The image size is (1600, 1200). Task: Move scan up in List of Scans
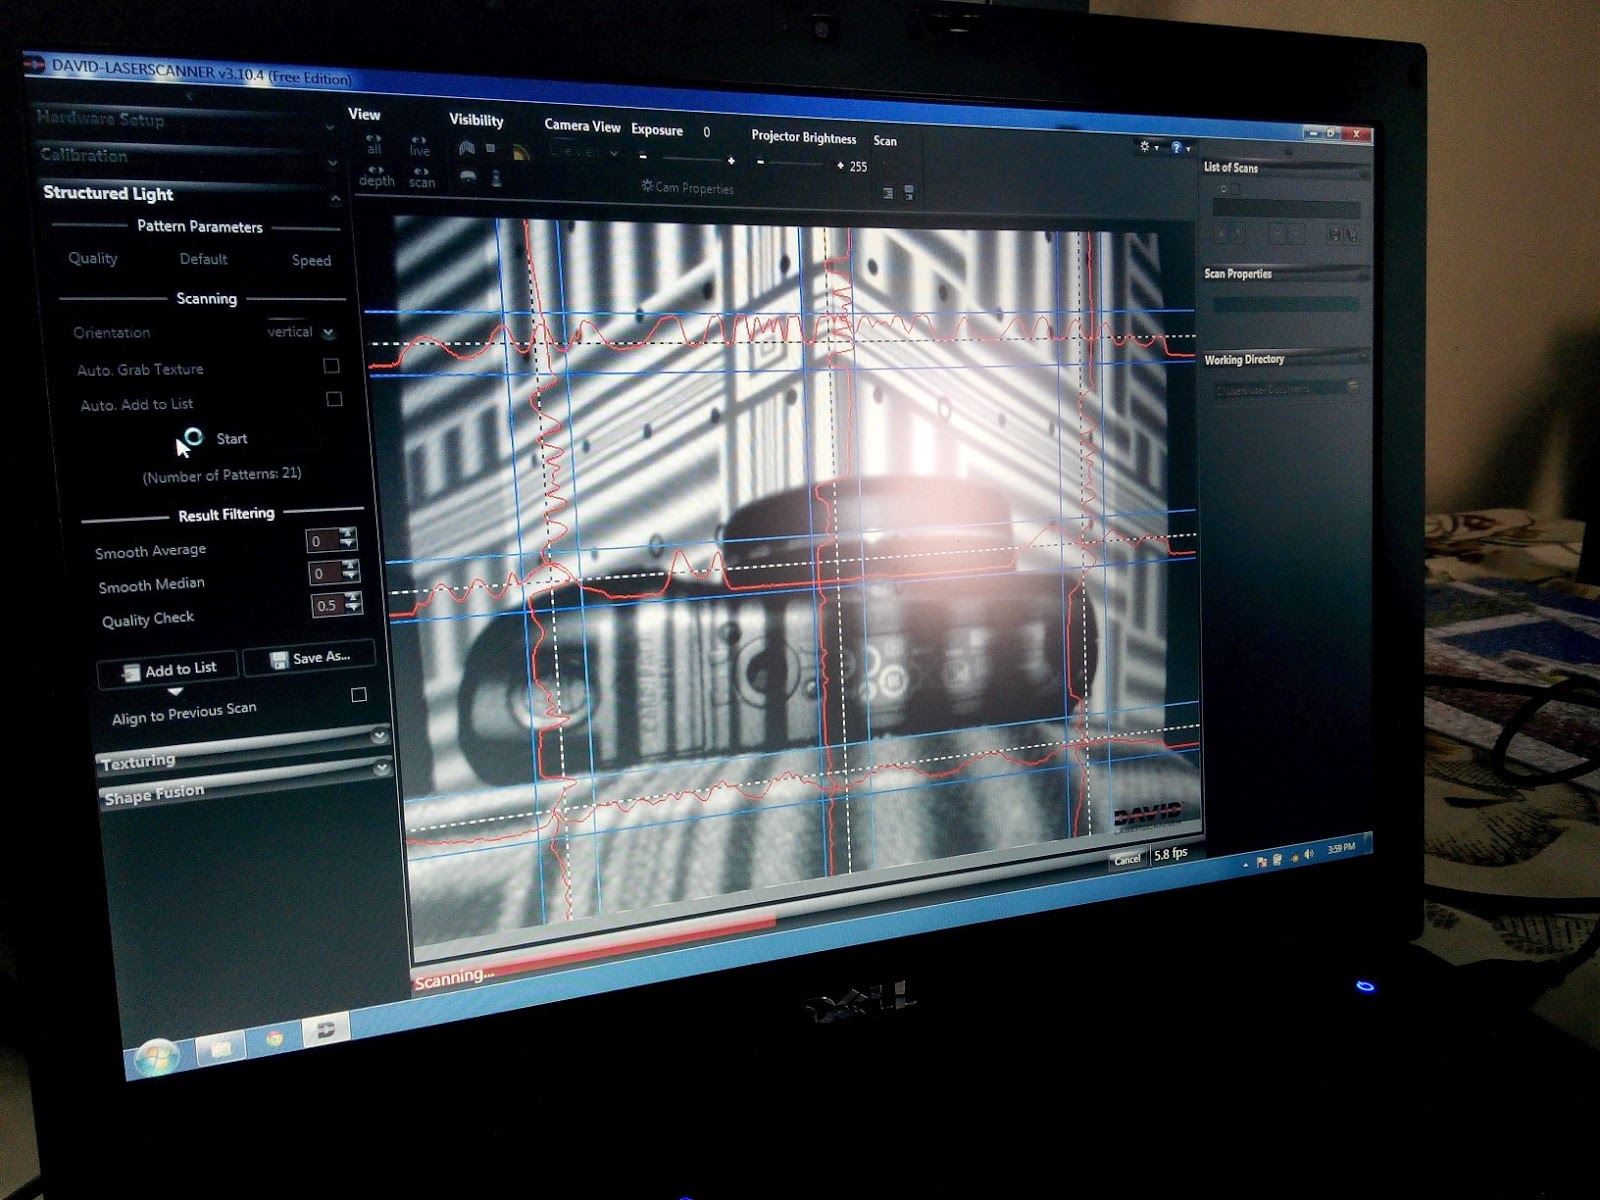coord(1221,234)
